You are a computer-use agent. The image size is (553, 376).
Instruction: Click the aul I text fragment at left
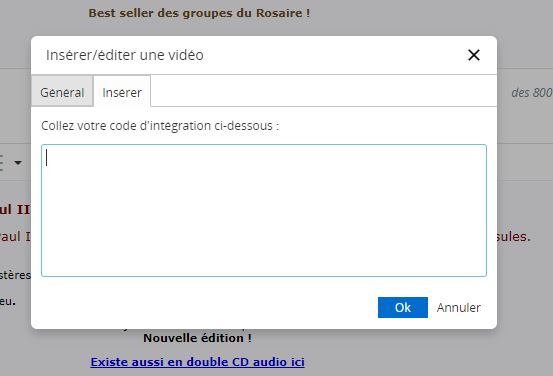tap(15, 236)
